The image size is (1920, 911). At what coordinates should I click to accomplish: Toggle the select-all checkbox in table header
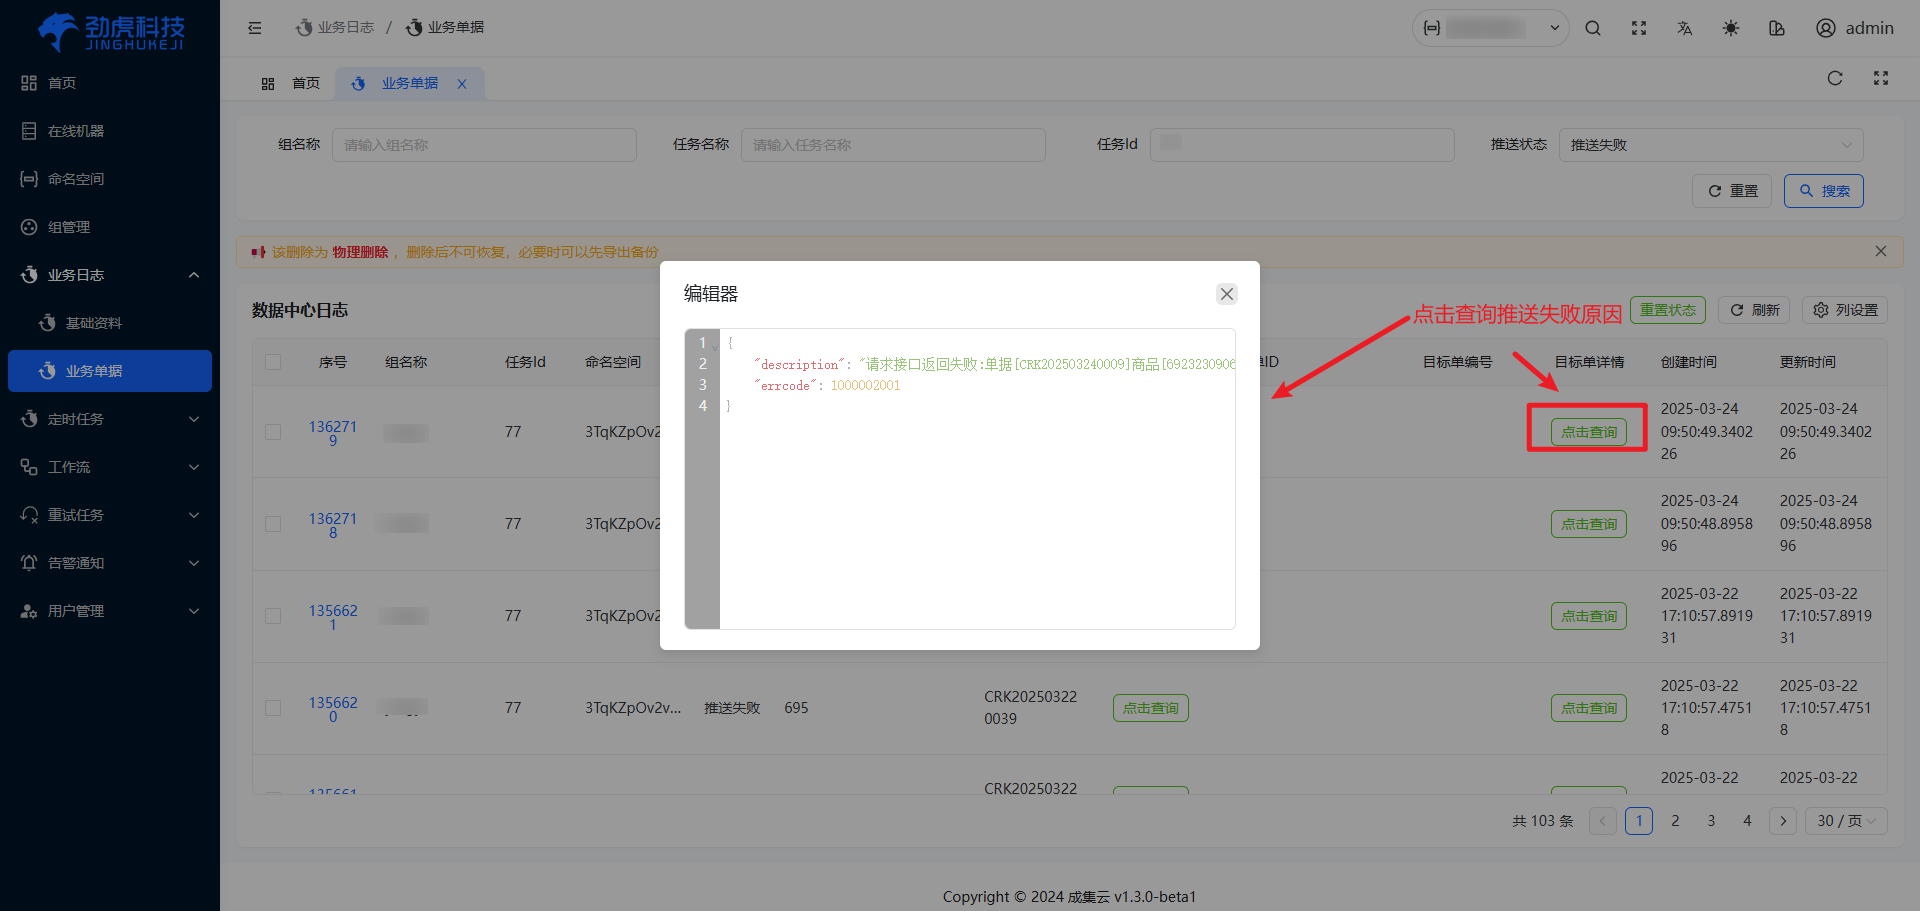[273, 362]
